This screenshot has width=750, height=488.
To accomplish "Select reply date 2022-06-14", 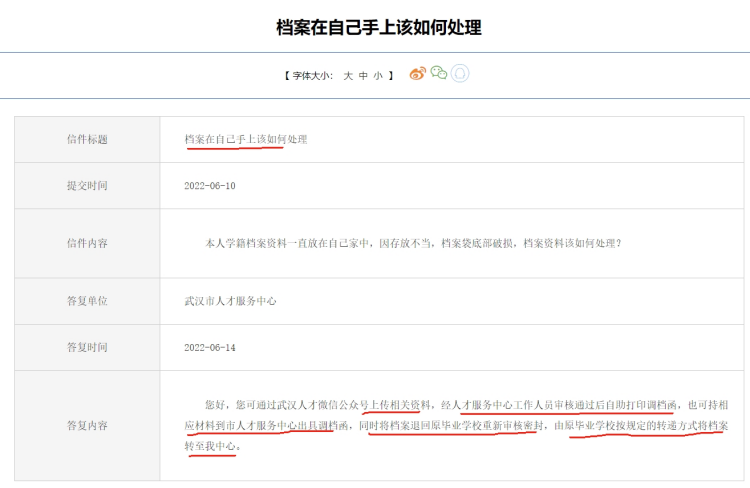I will 210,347.
